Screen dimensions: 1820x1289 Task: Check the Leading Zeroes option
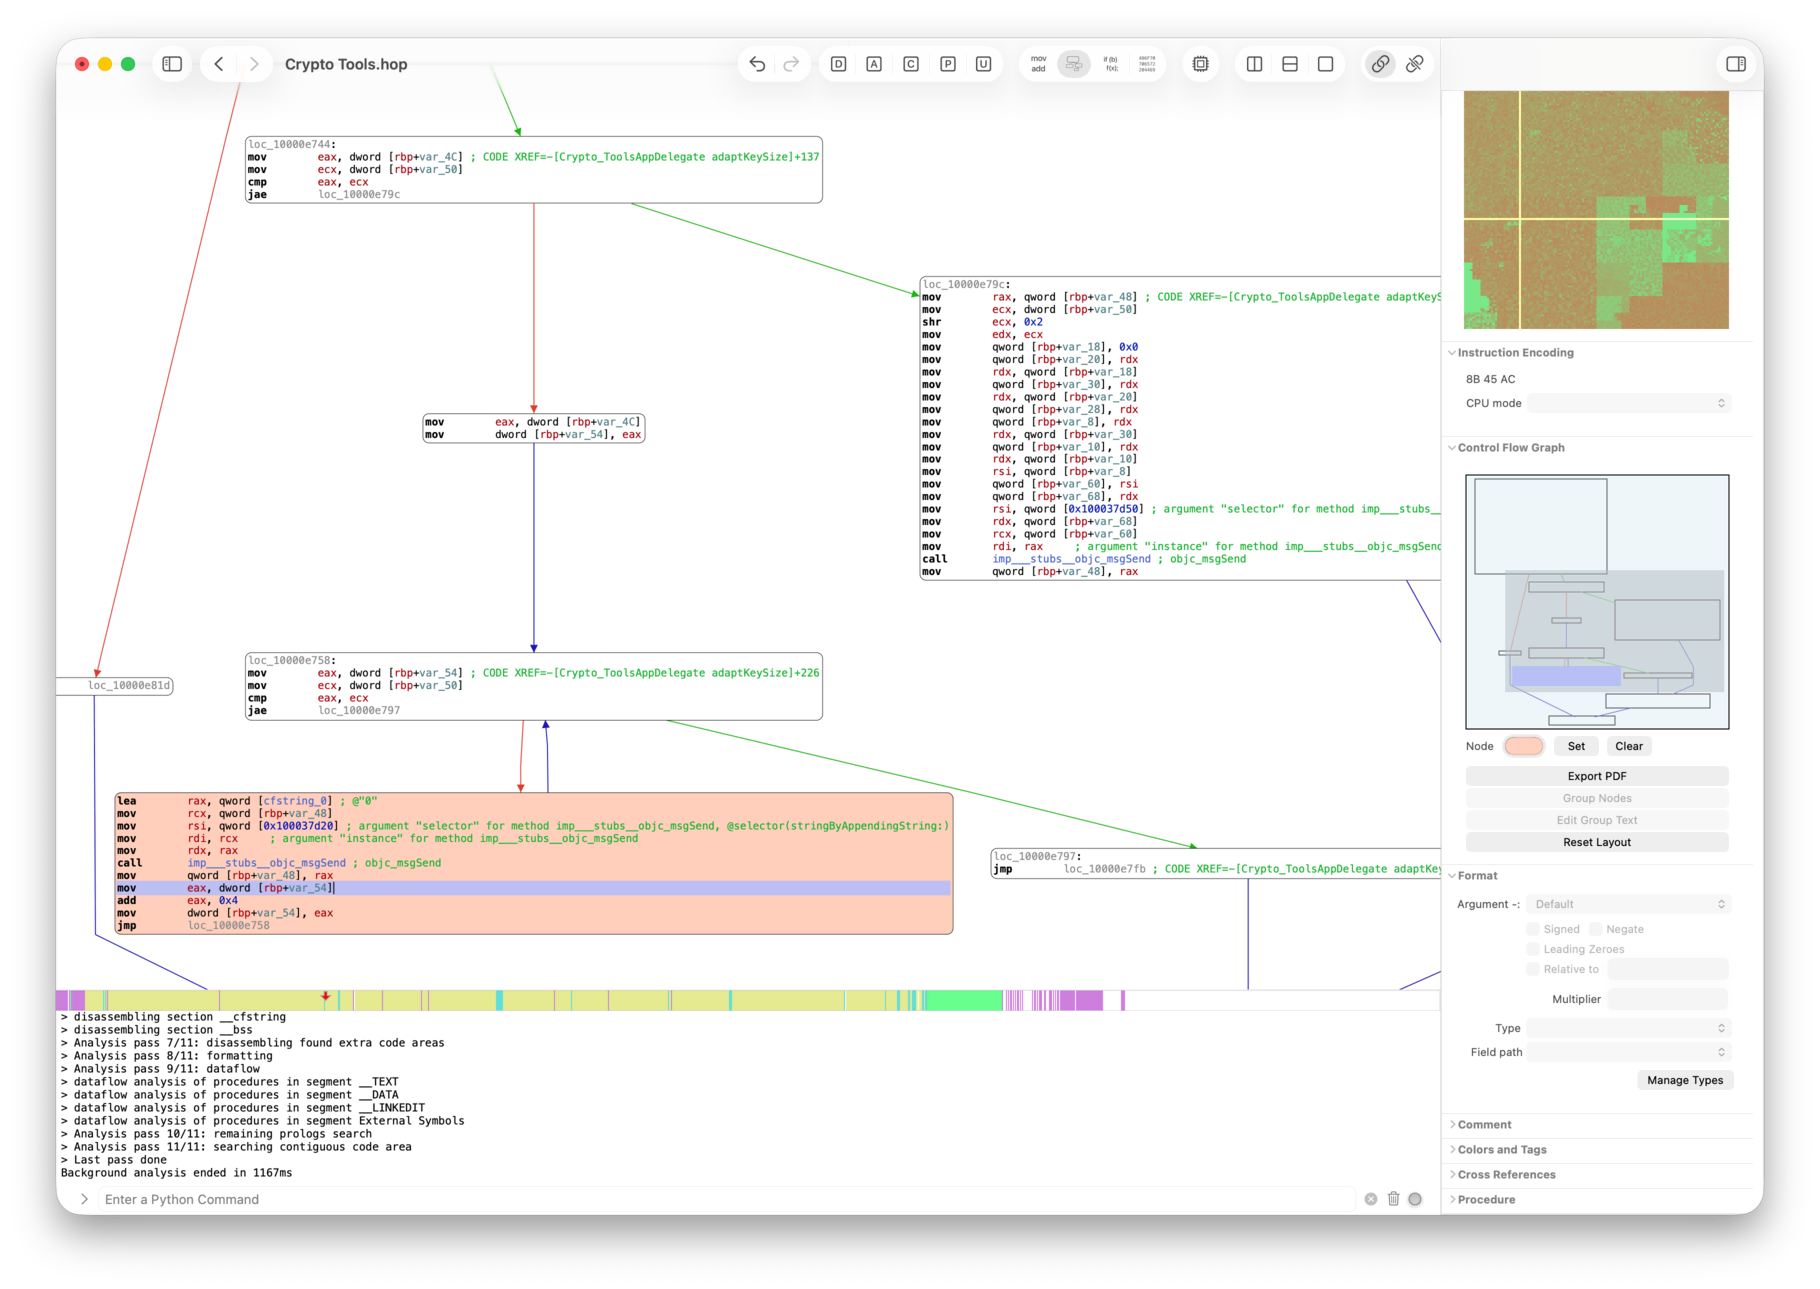click(1532, 949)
